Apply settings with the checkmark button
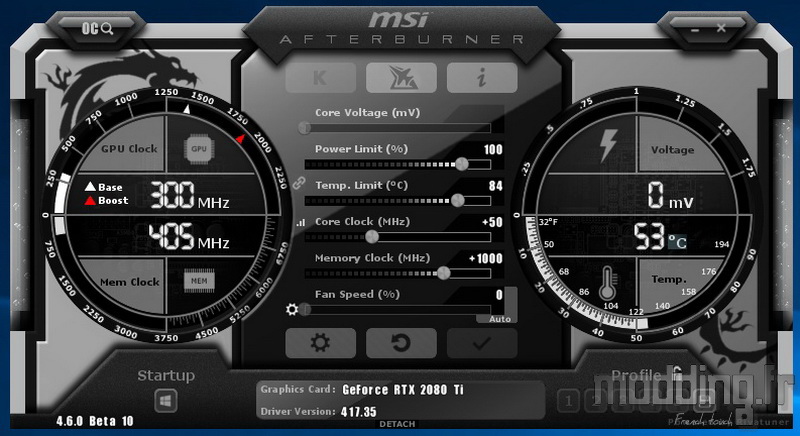This screenshot has width=800, height=436. 482,343
